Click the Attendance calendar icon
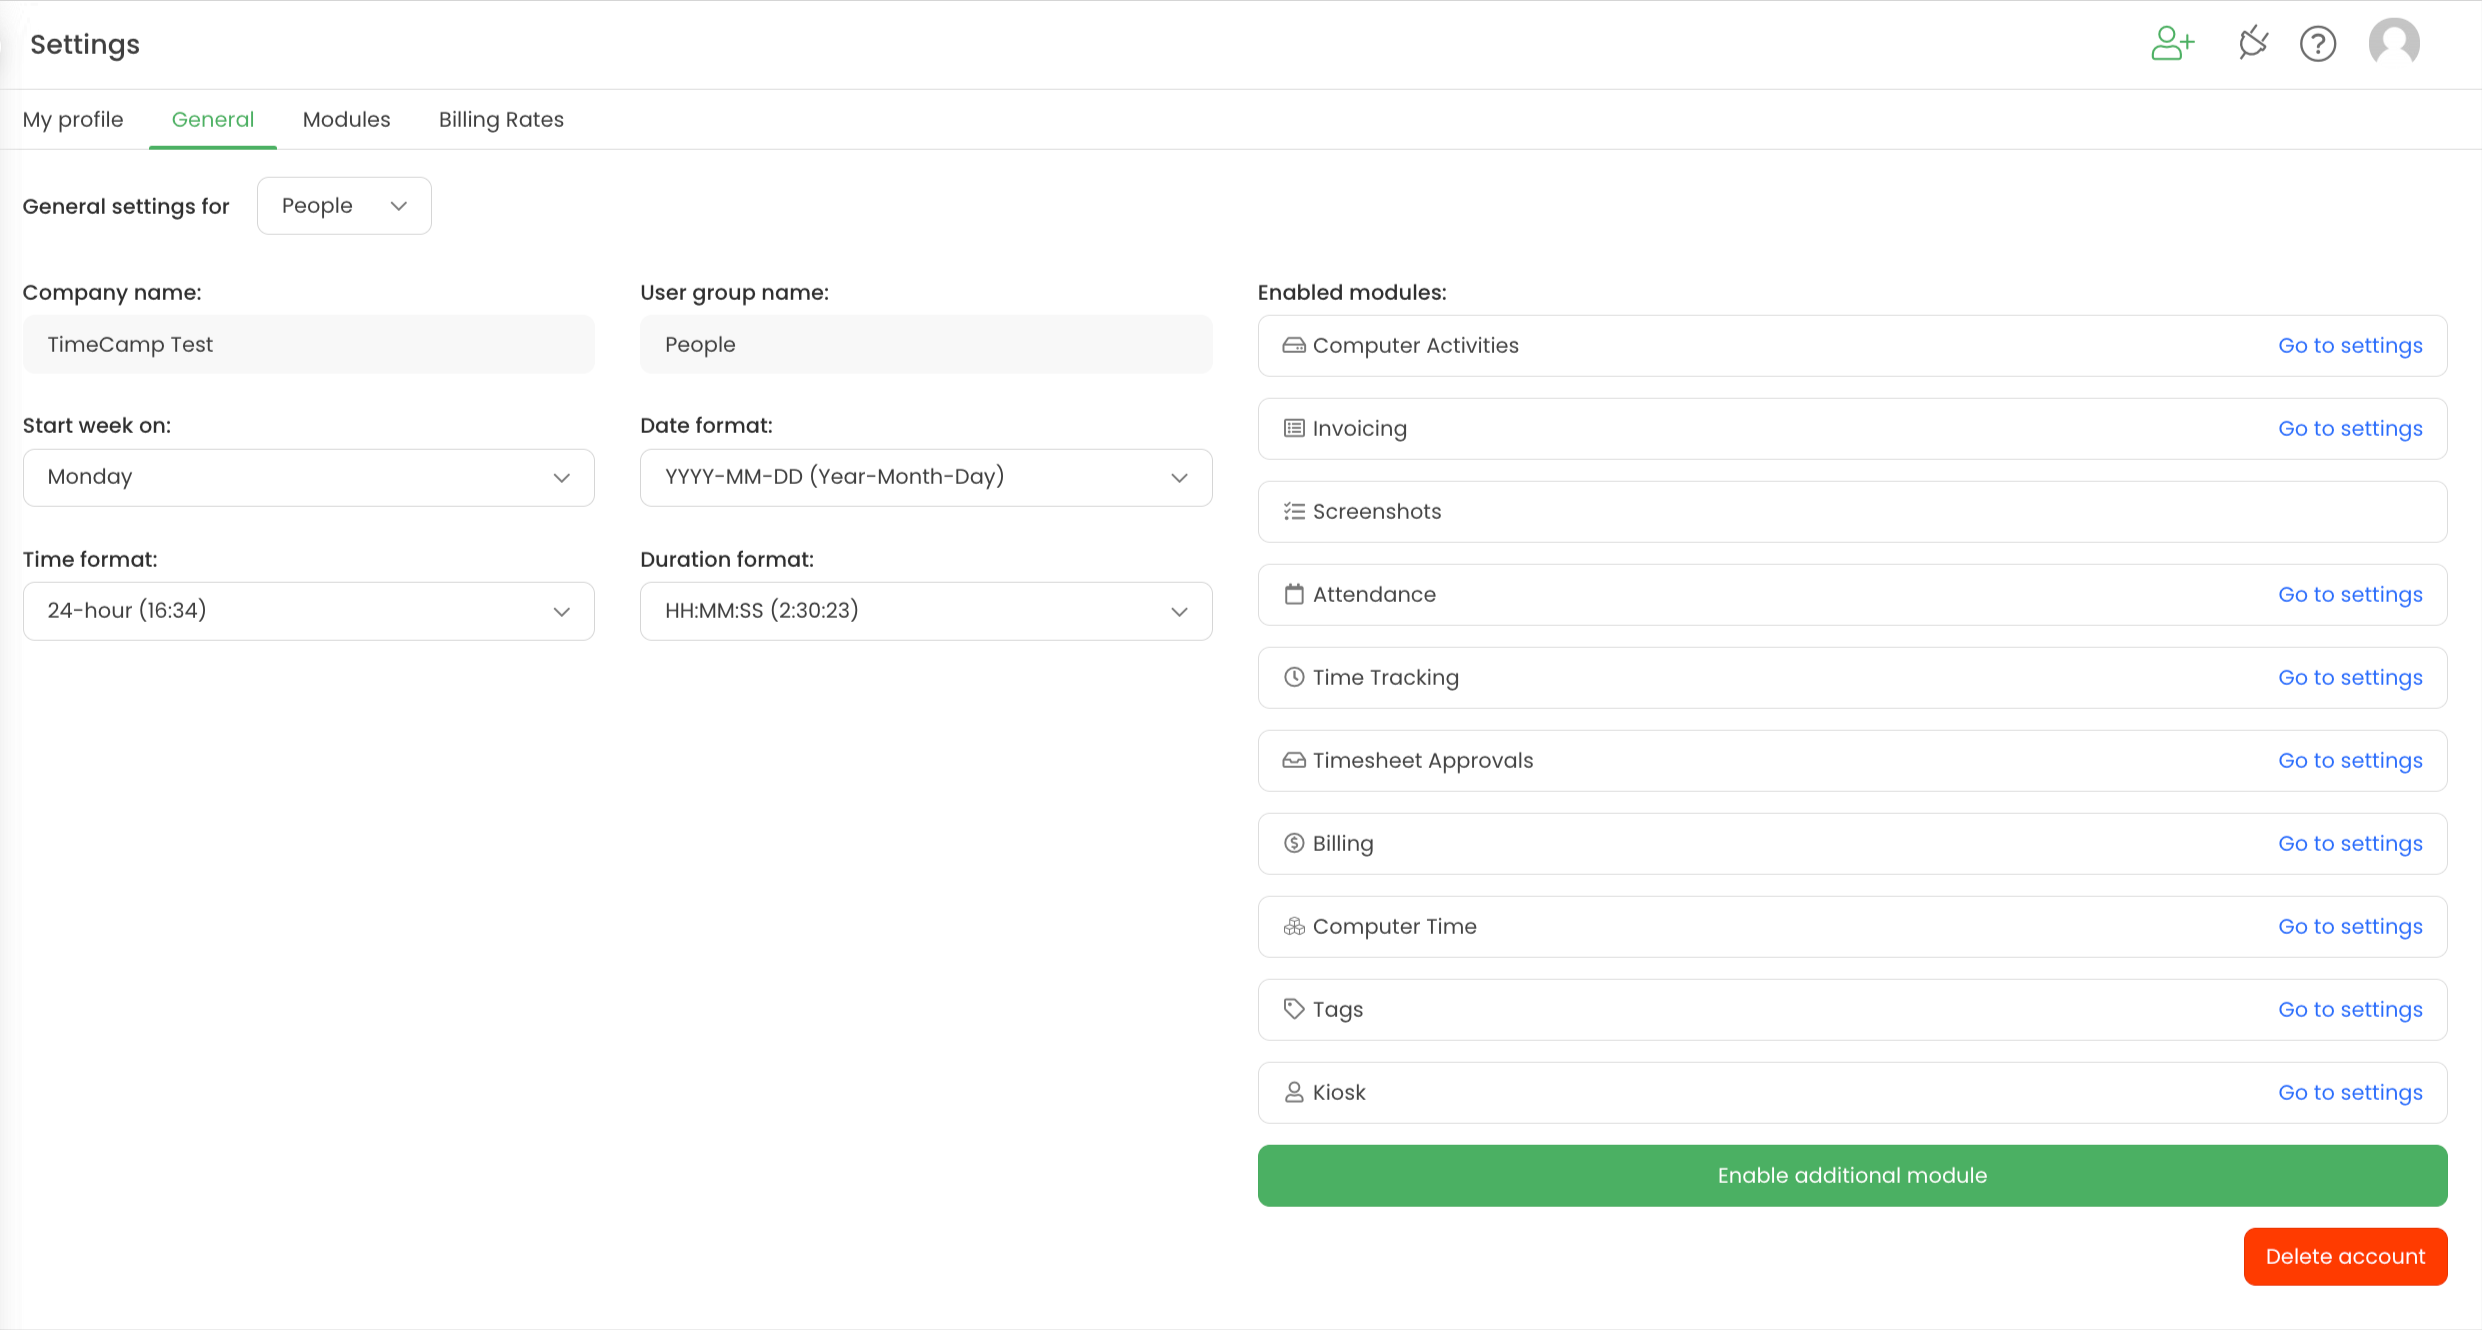Image resolution: width=2482 pixels, height=1330 pixels. (1294, 595)
